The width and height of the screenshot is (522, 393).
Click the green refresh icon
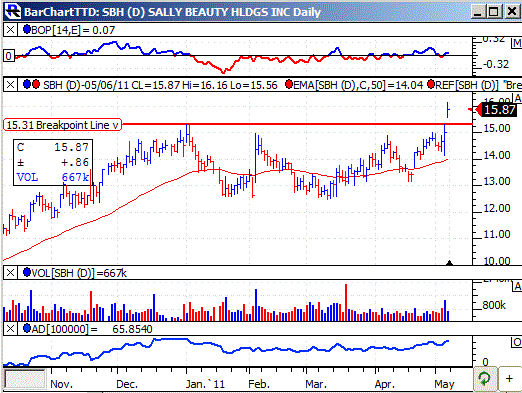tap(485, 379)
